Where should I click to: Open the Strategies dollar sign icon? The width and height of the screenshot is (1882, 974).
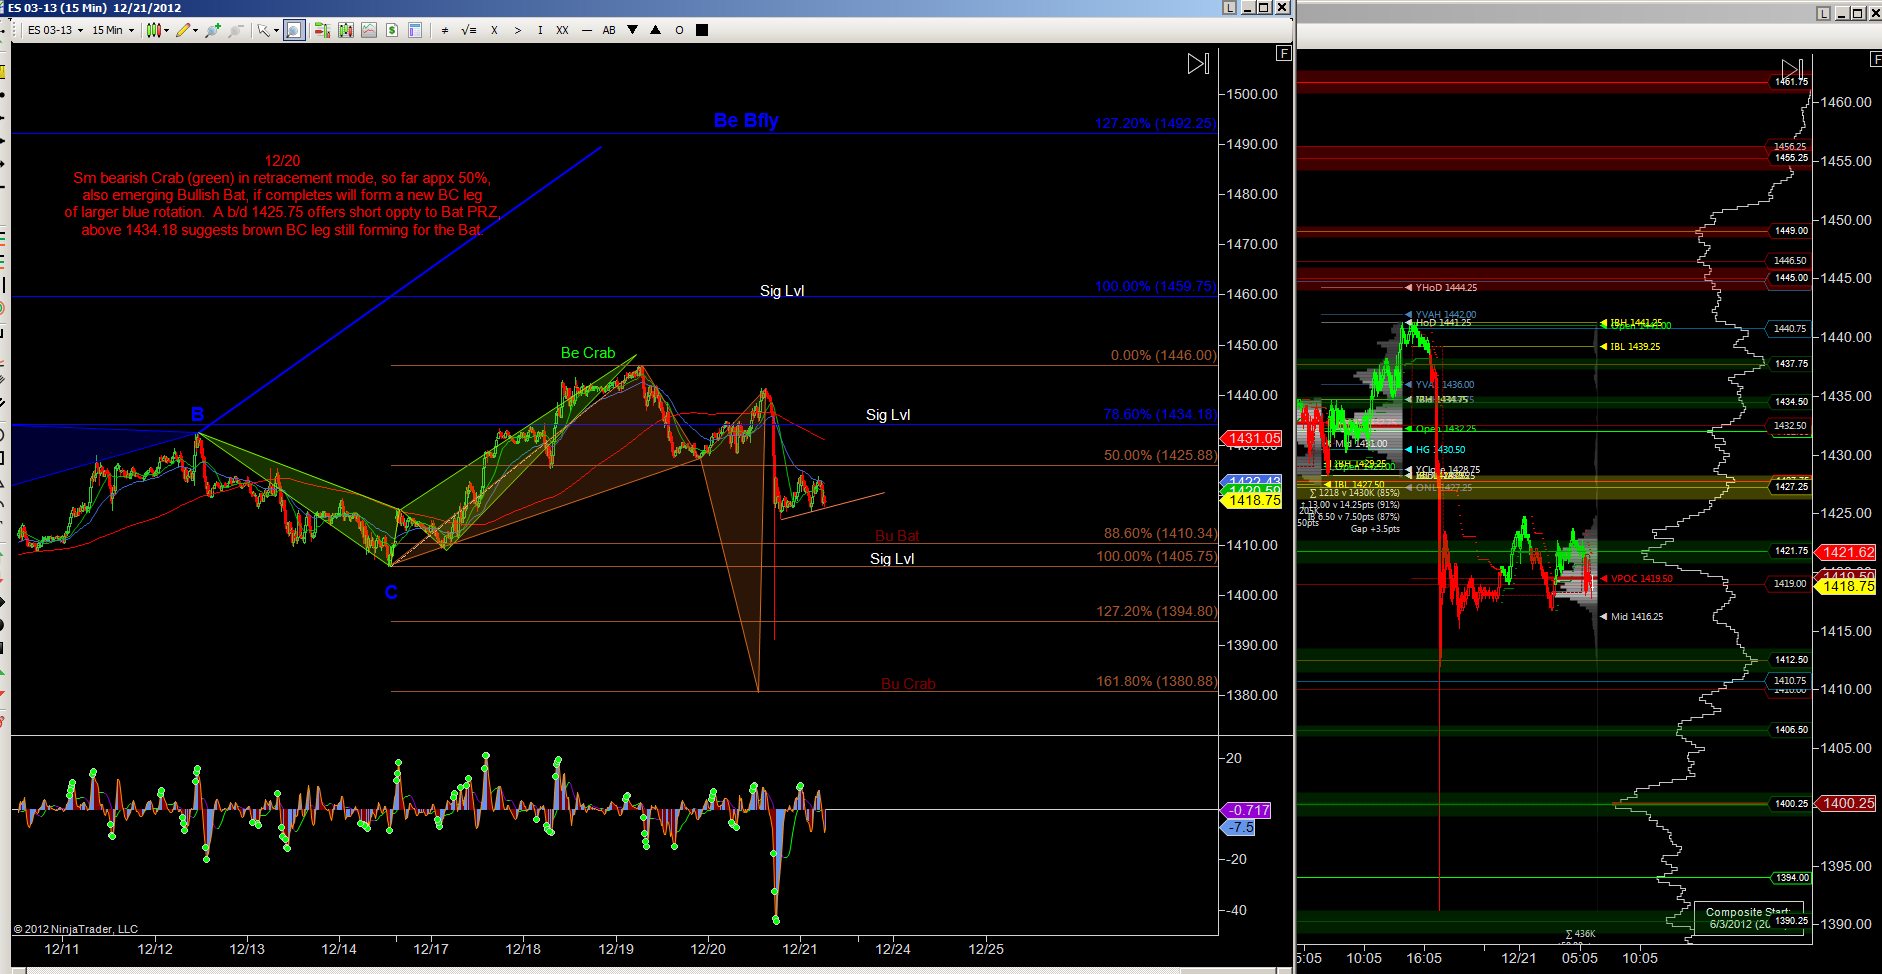tap(392, 30)
